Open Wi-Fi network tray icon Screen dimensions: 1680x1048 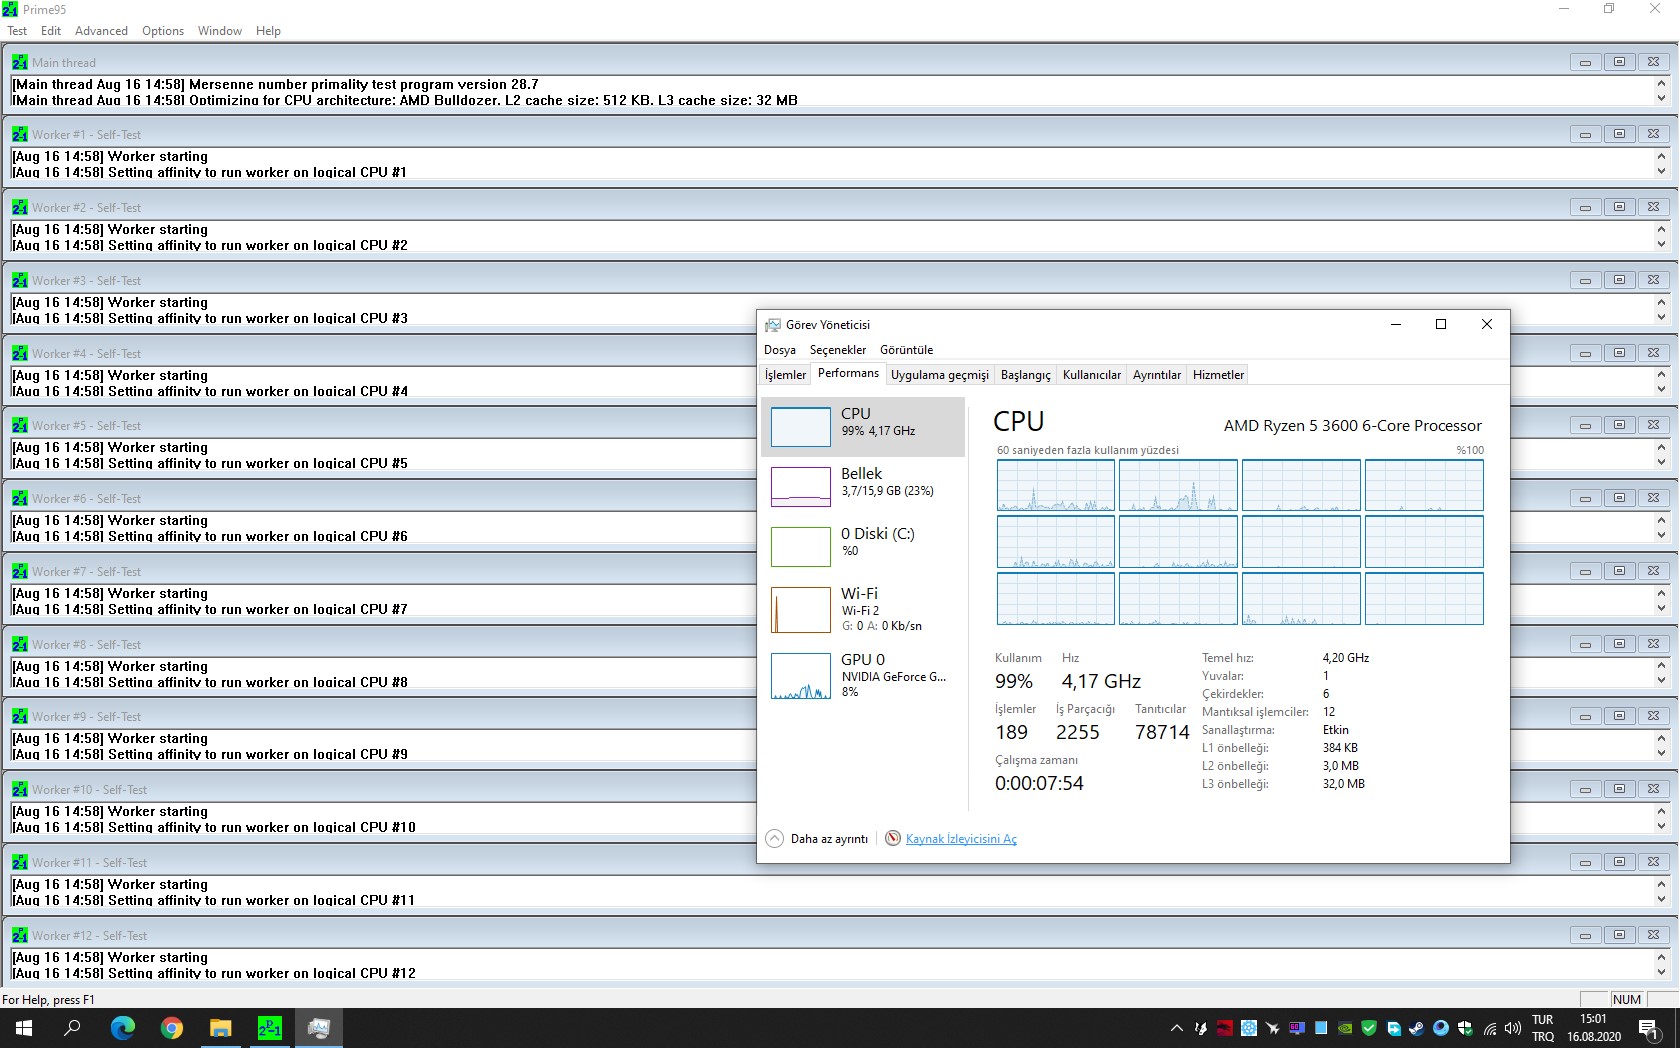pyautogui.click(x=1490, y=1028)
